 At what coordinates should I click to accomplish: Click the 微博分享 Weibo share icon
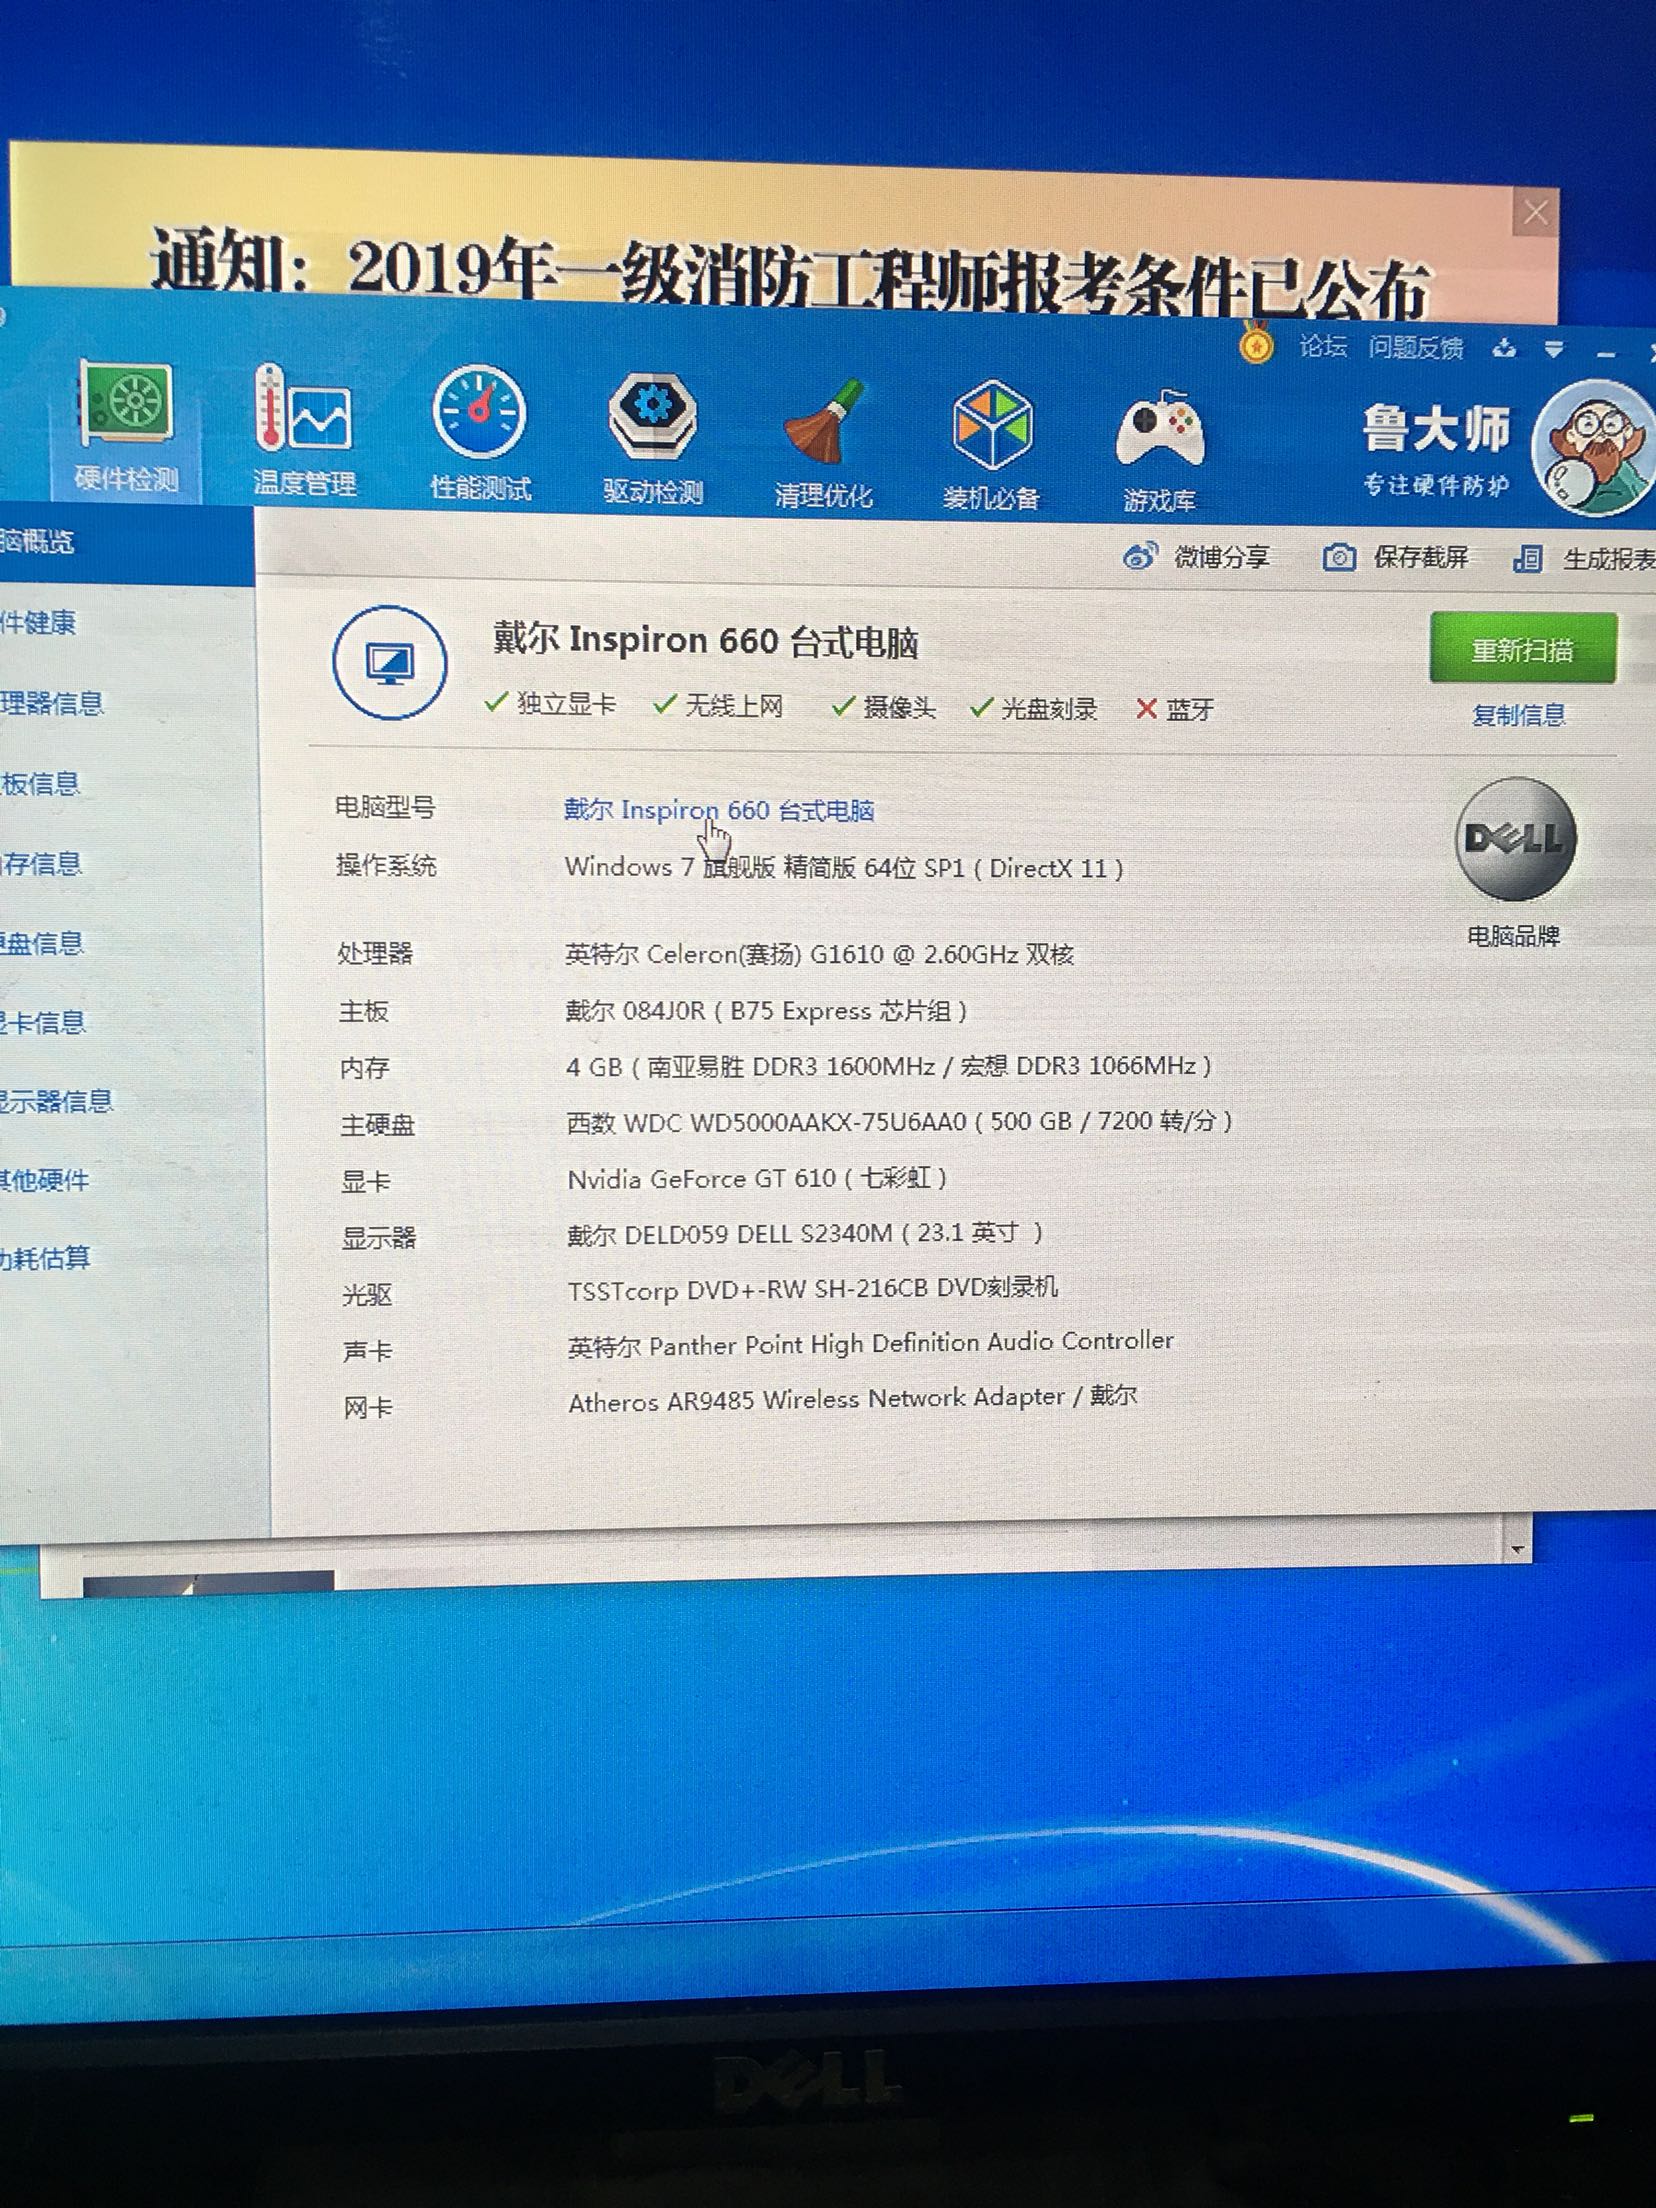(1139, 556)
